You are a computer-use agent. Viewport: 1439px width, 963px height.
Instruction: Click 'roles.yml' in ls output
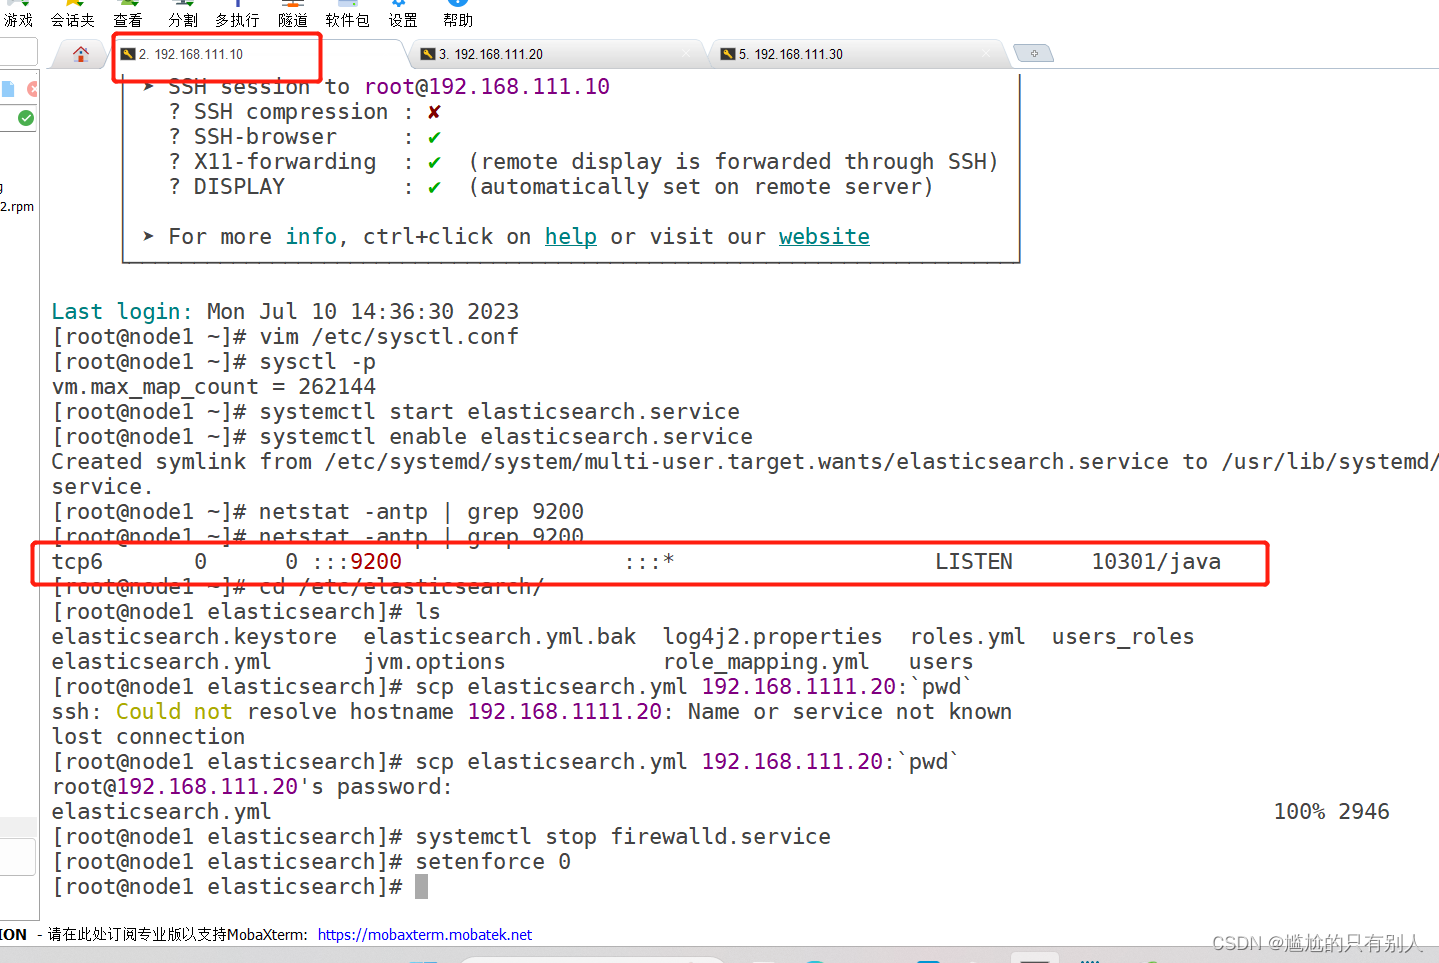(967, 637)
